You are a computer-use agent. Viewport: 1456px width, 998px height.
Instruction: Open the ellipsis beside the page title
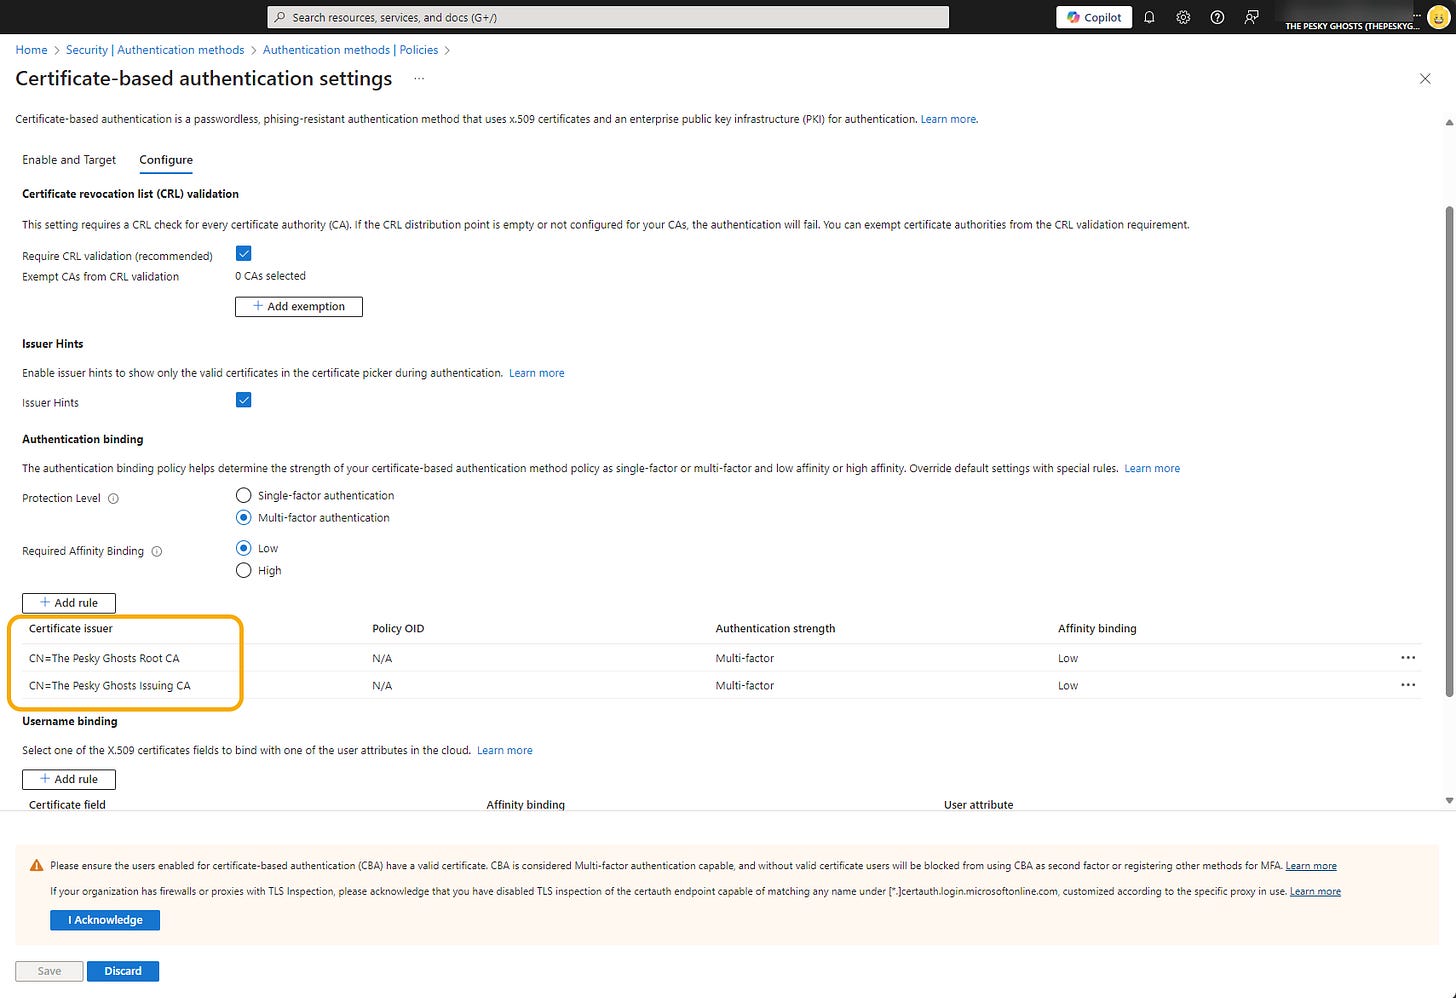point(419,79)
